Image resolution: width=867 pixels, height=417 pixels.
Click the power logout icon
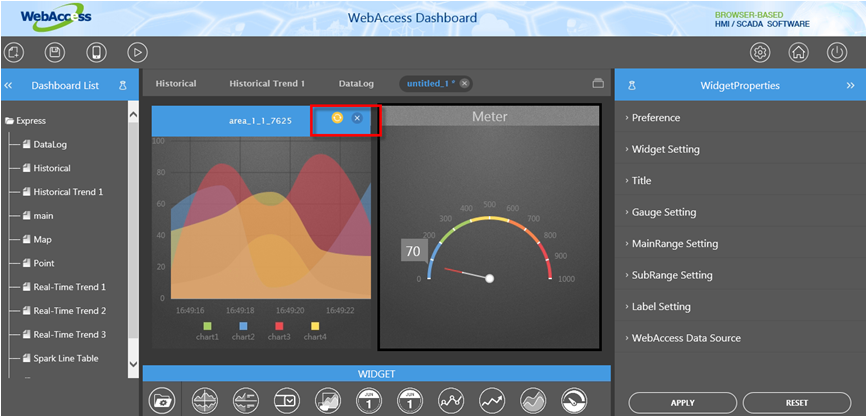837,53
